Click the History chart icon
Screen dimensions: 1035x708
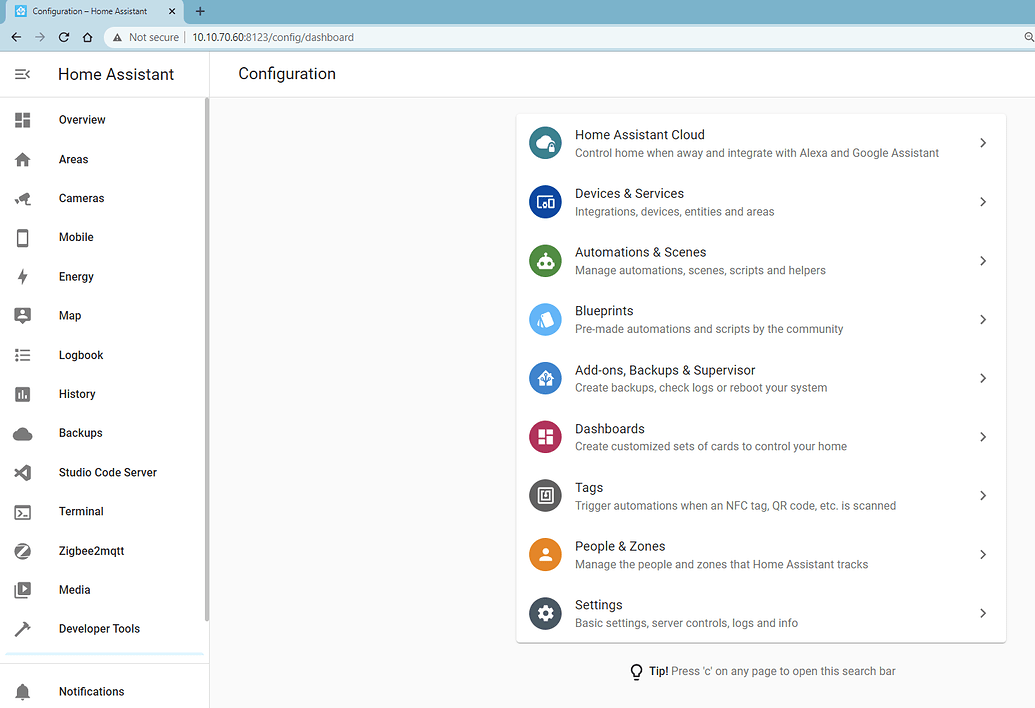click(x=22, y=394)
